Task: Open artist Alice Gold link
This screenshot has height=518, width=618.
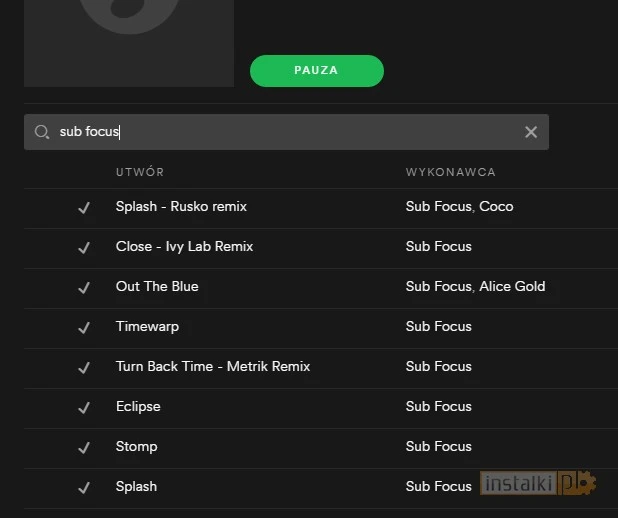Action: pyautogui.click(x=512, y=286)
